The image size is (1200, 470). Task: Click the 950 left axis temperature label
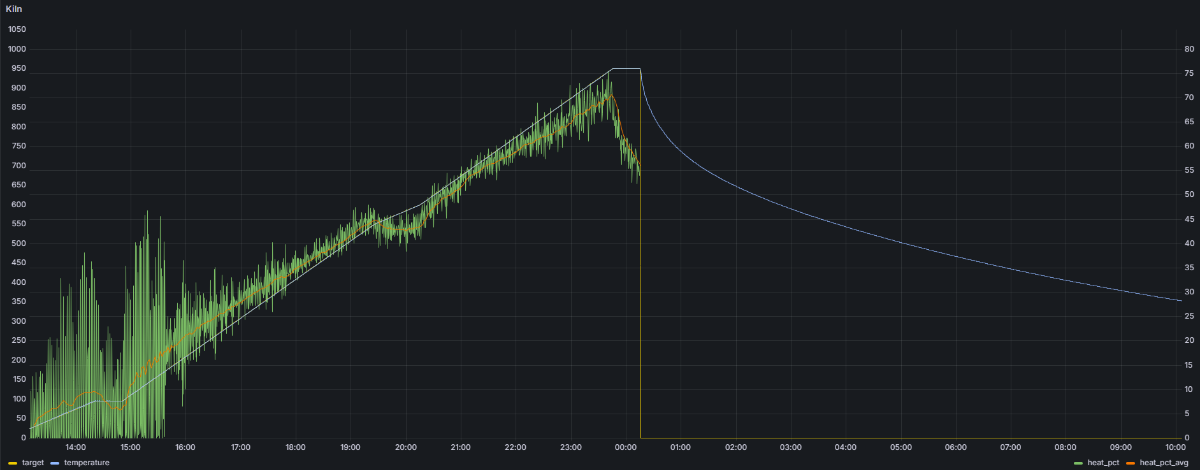(16, 68)
